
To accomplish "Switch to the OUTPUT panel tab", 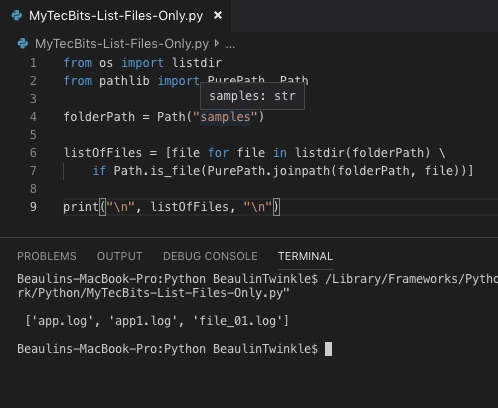I will tap(119, 256).
